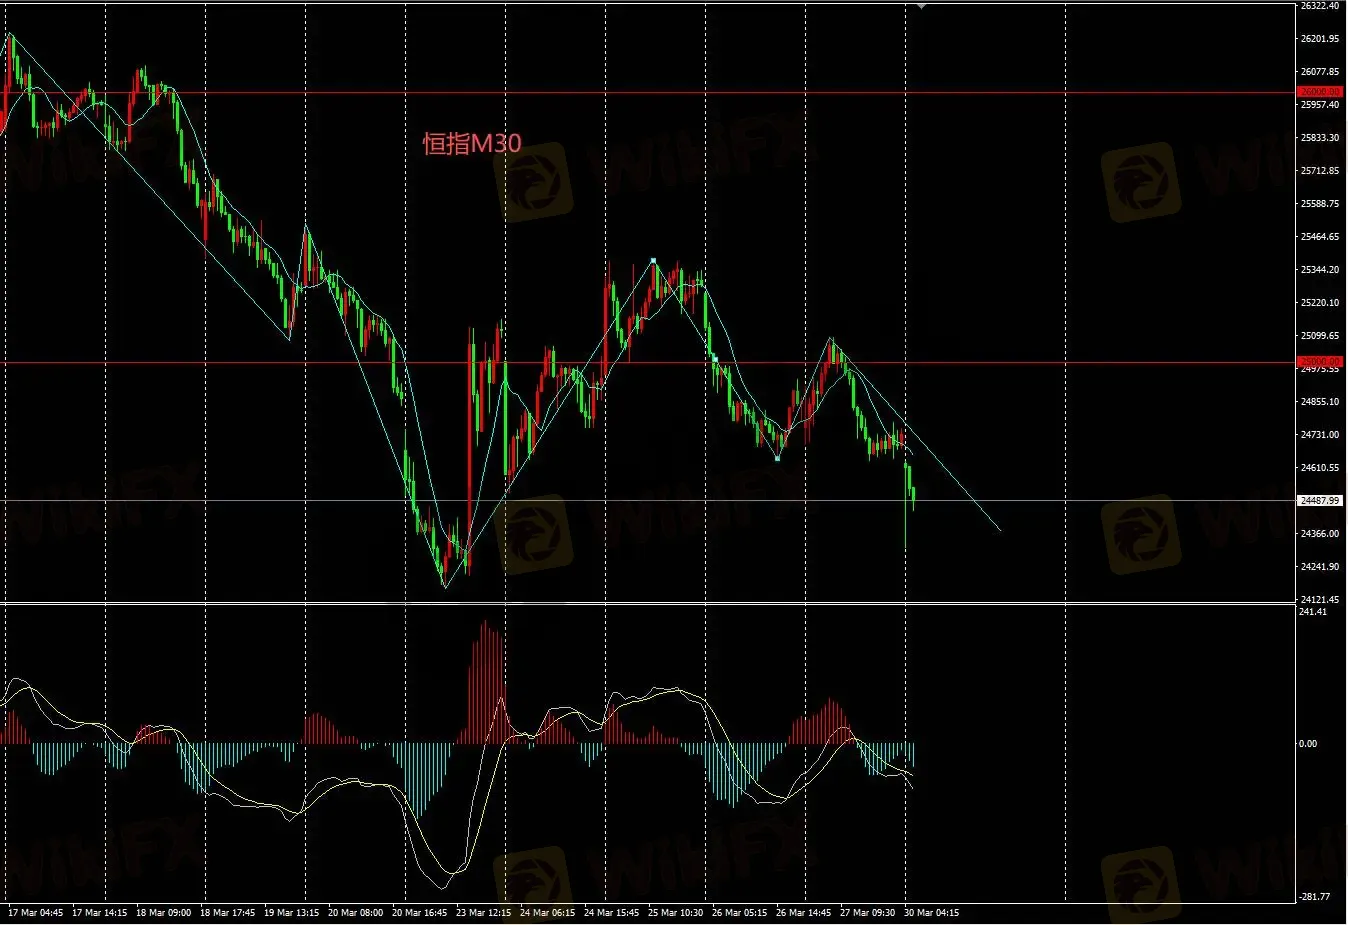Click indicator zero level label 0.00
The height and width of the screenshot is (925, 1348).
tap(1308, 744)
